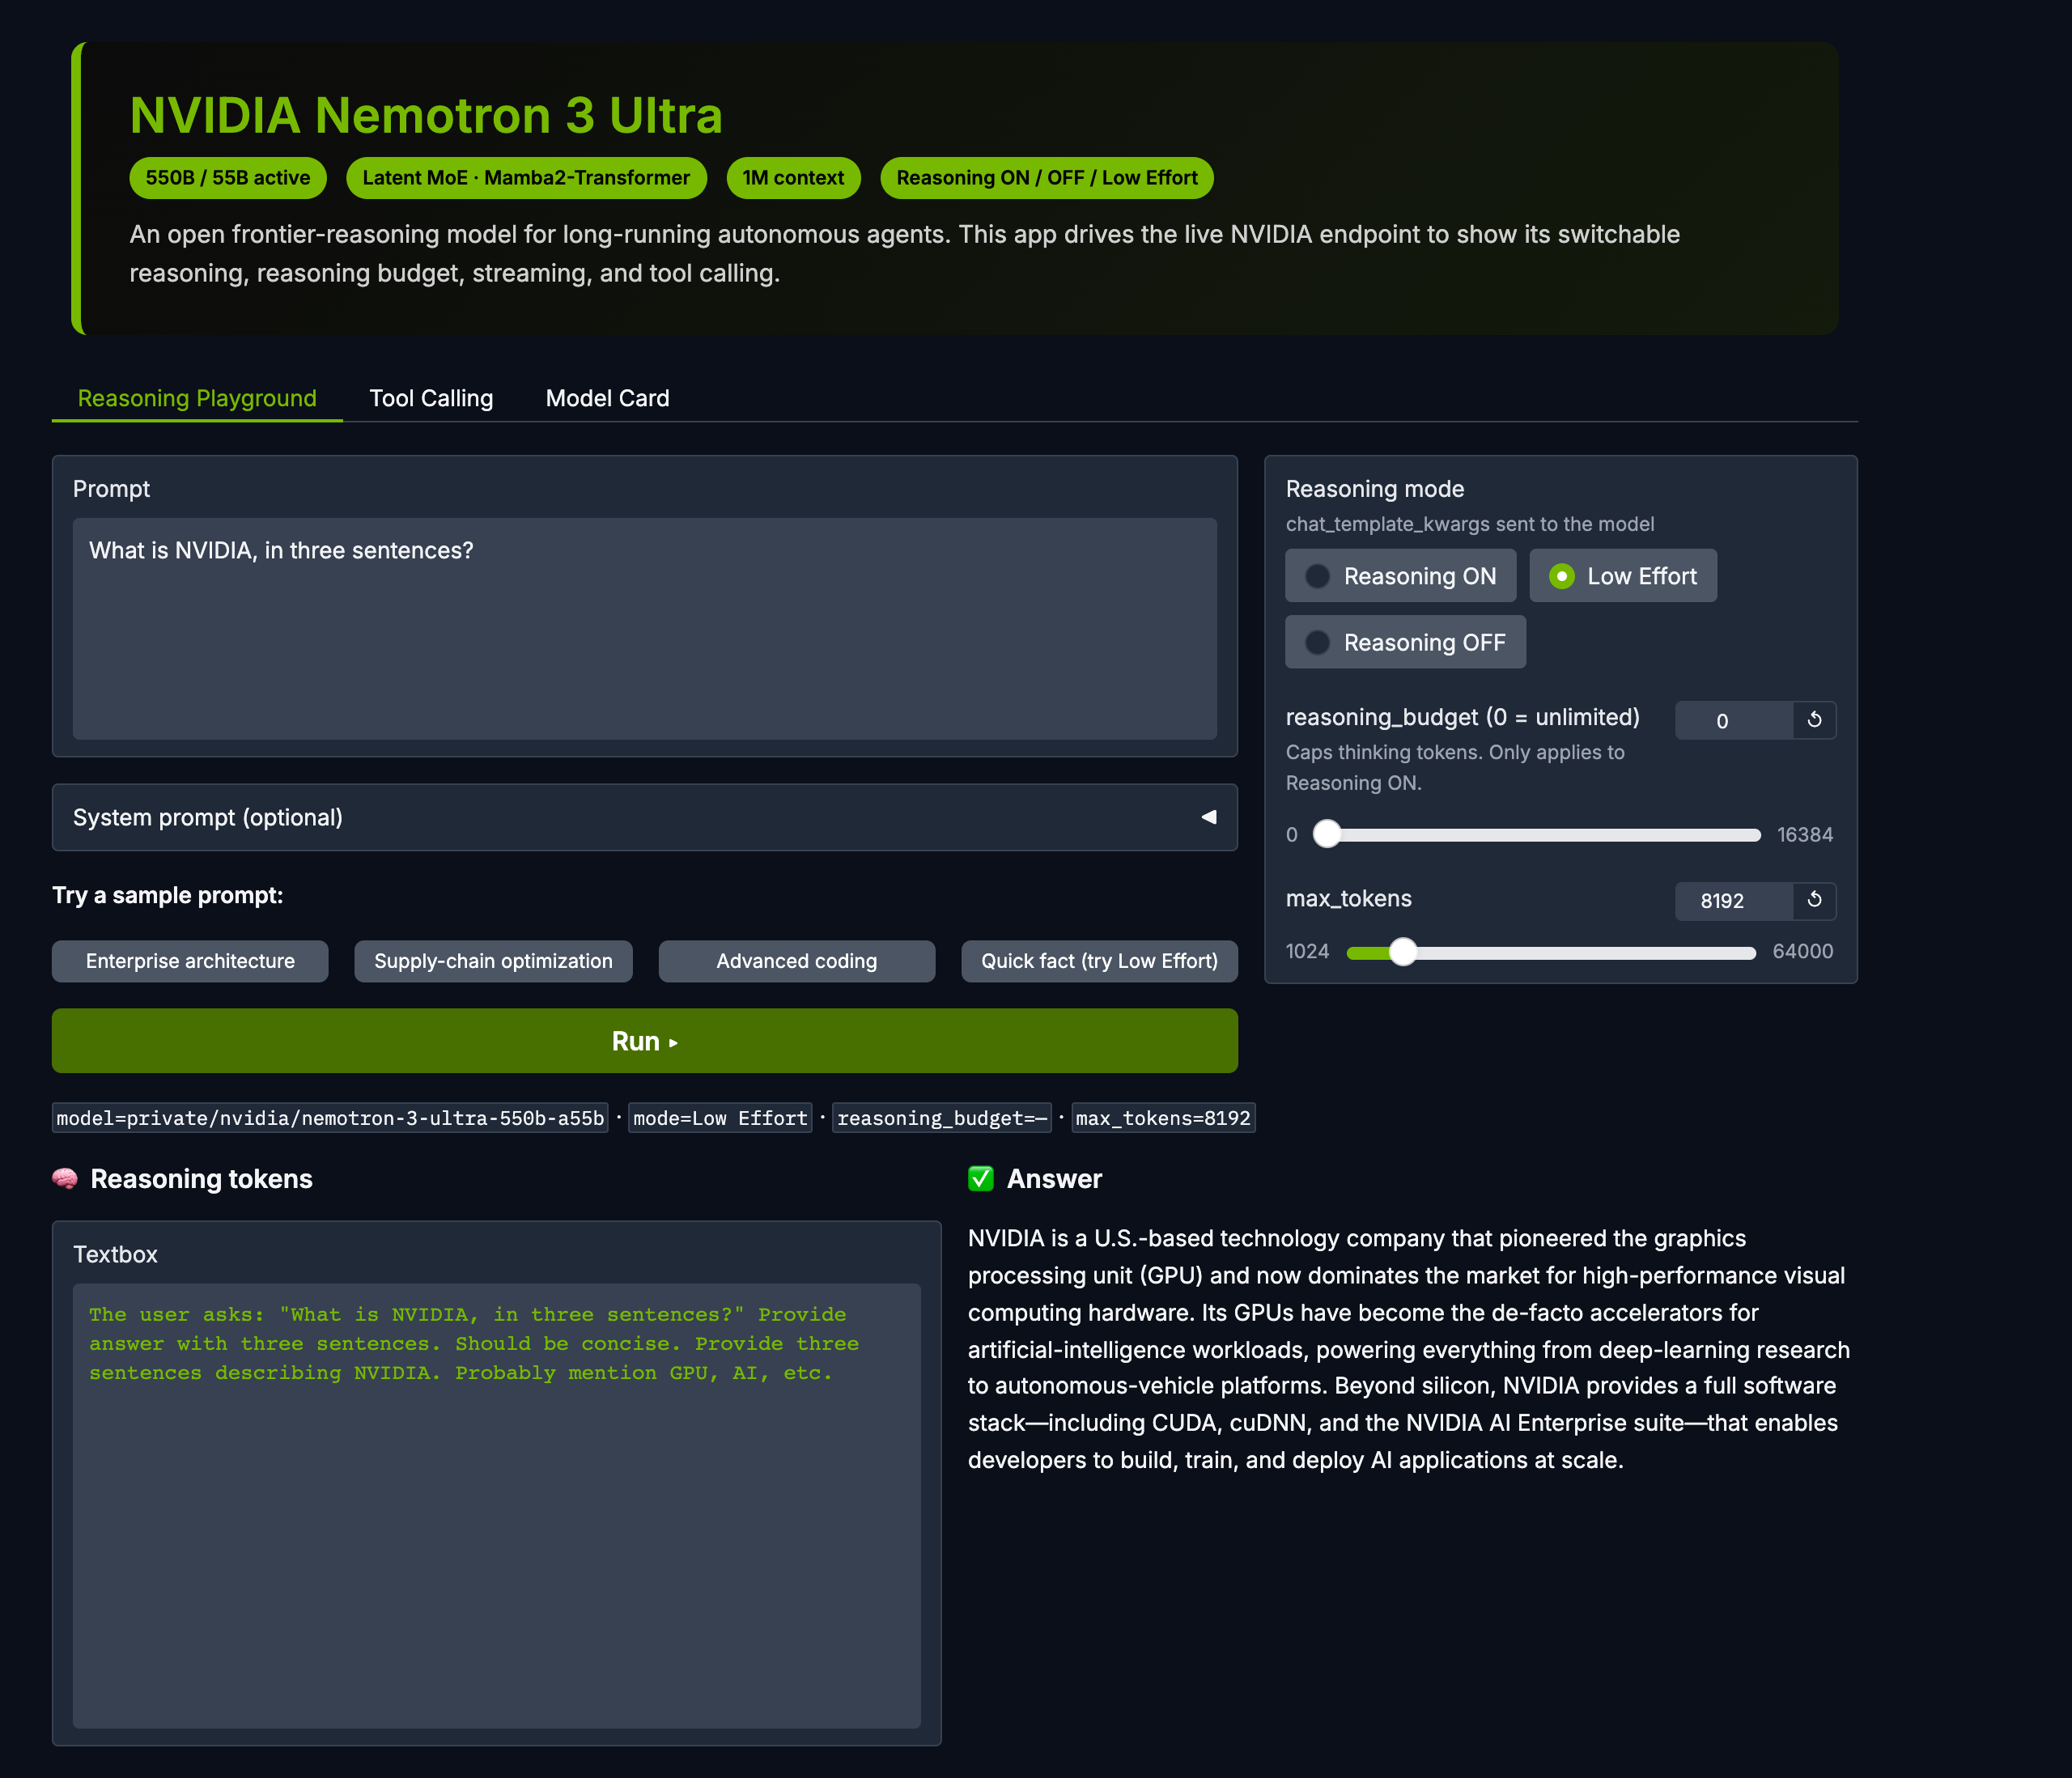Click the Prompt text area
Image resolution: width=2072 pixels, height=1778 pixels.
(x=645, y=628)
